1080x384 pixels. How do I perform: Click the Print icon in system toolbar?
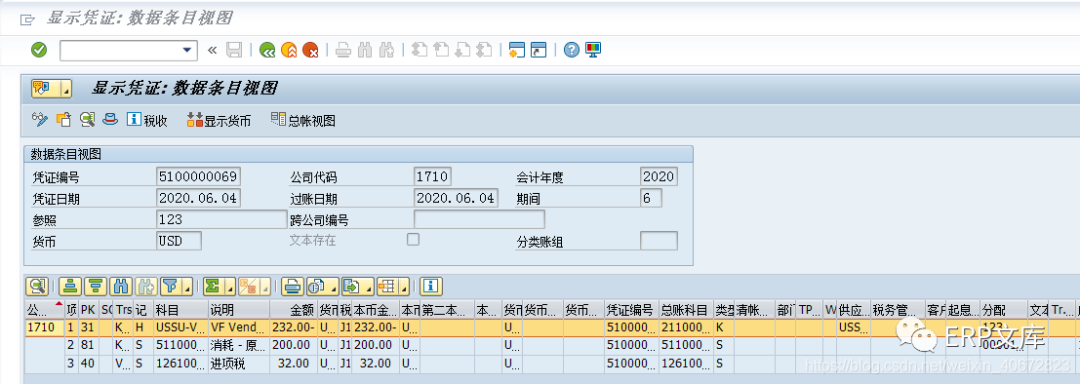point(343,50)
